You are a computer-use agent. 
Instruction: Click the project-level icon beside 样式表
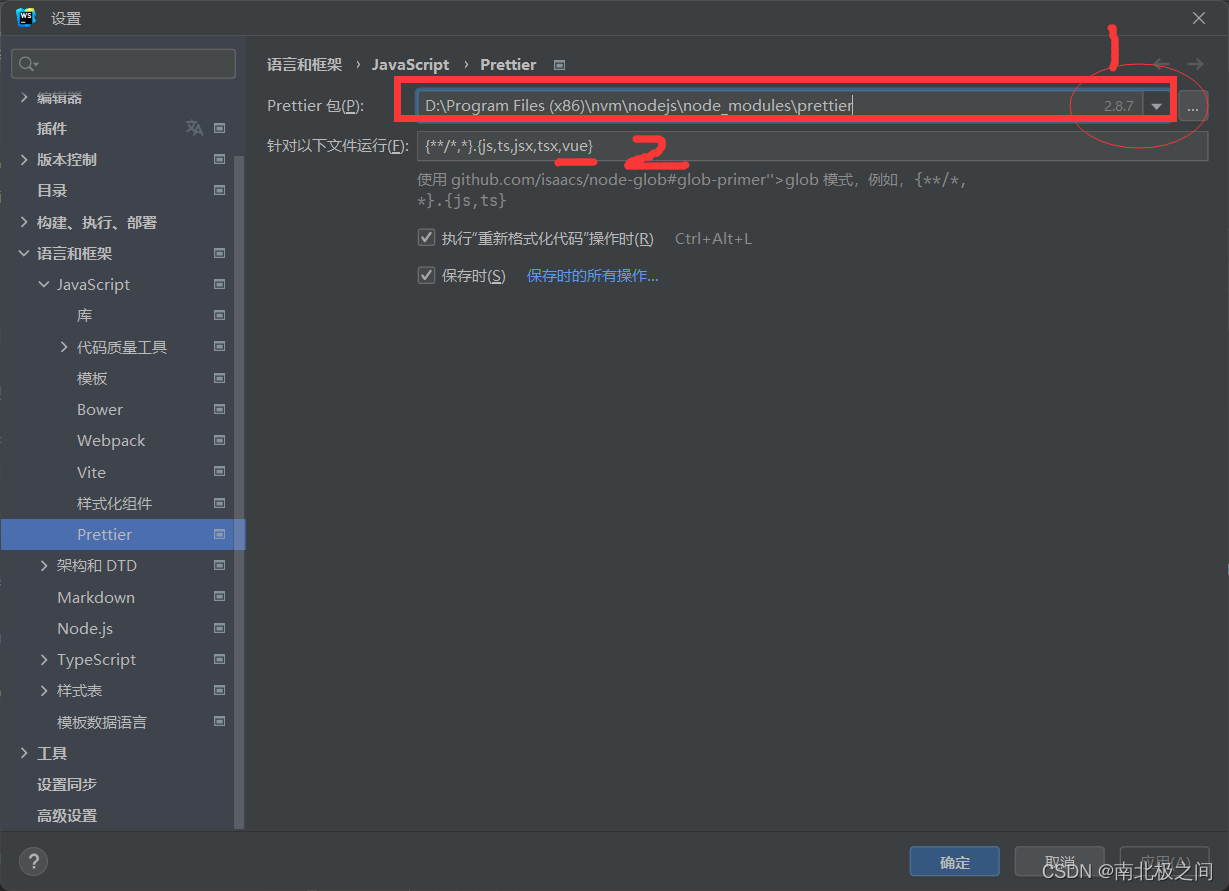220,690
